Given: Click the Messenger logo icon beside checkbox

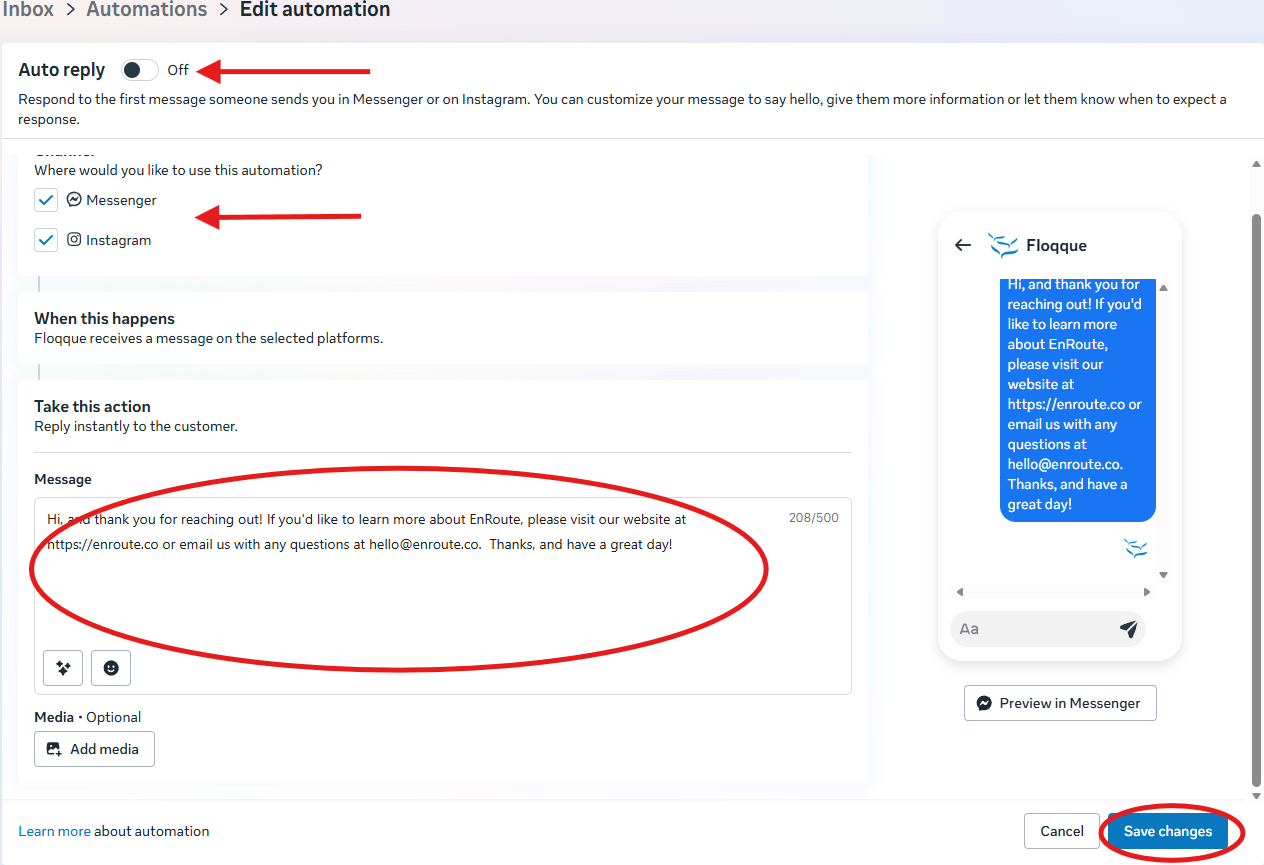Looking at the screenshot, I should pyautogui.click(x=74, y=200).
